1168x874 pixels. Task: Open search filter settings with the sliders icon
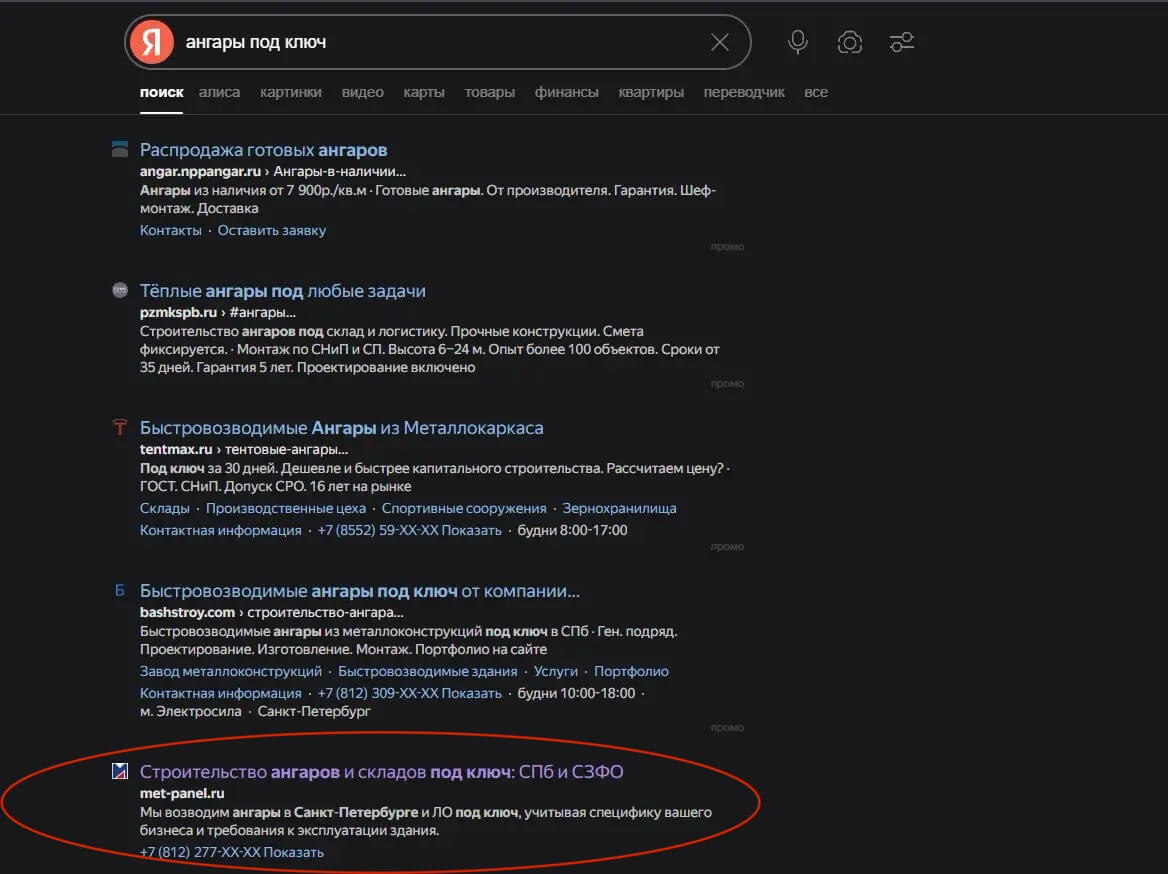pos(901,41)
